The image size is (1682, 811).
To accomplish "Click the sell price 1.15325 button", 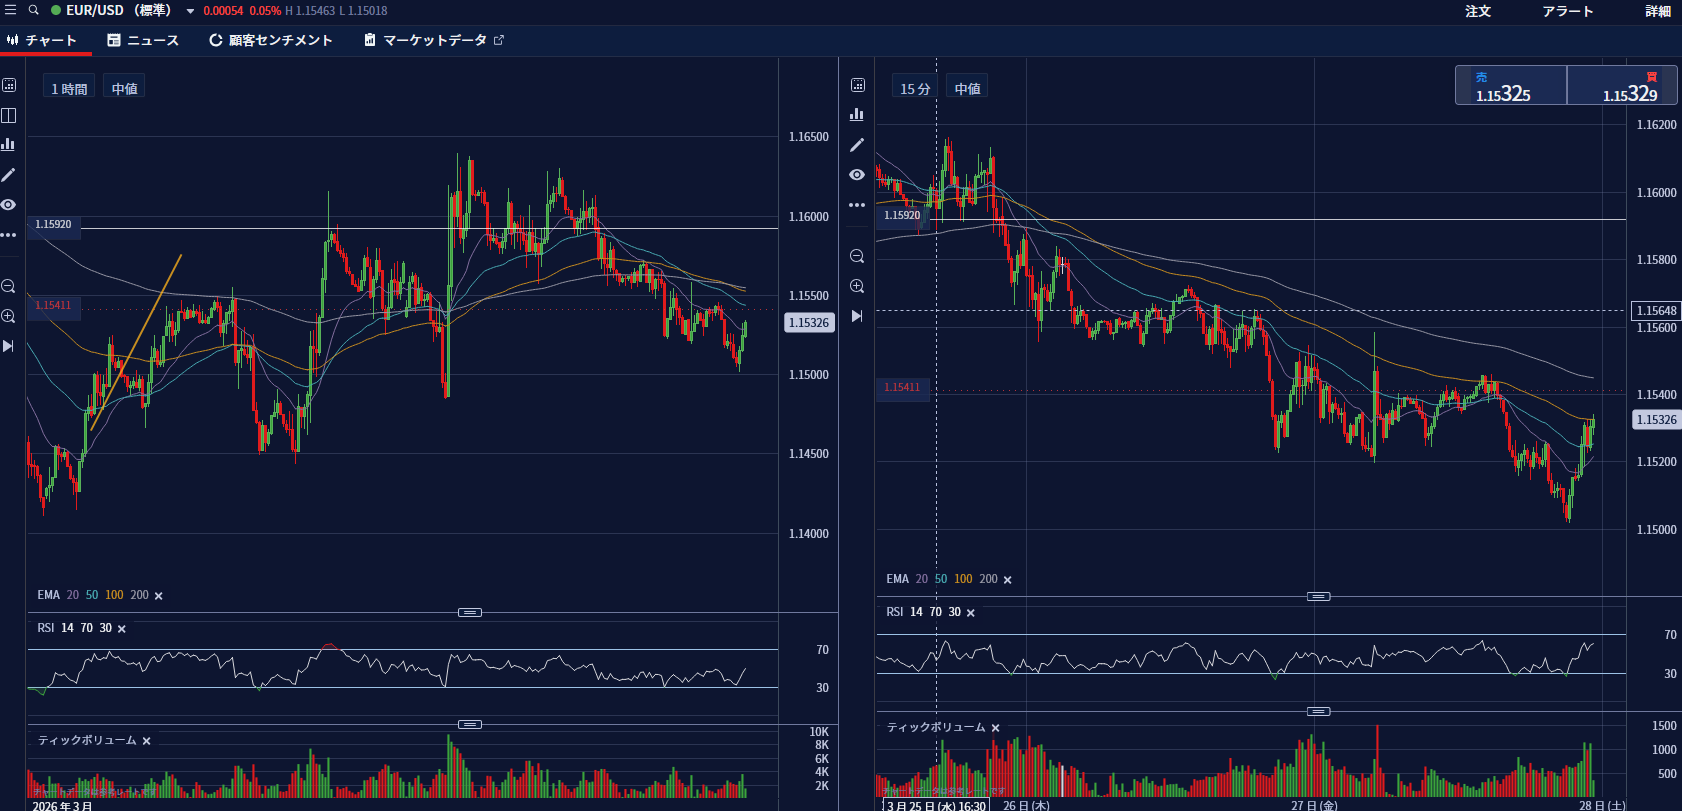I will click(1511, 86).
